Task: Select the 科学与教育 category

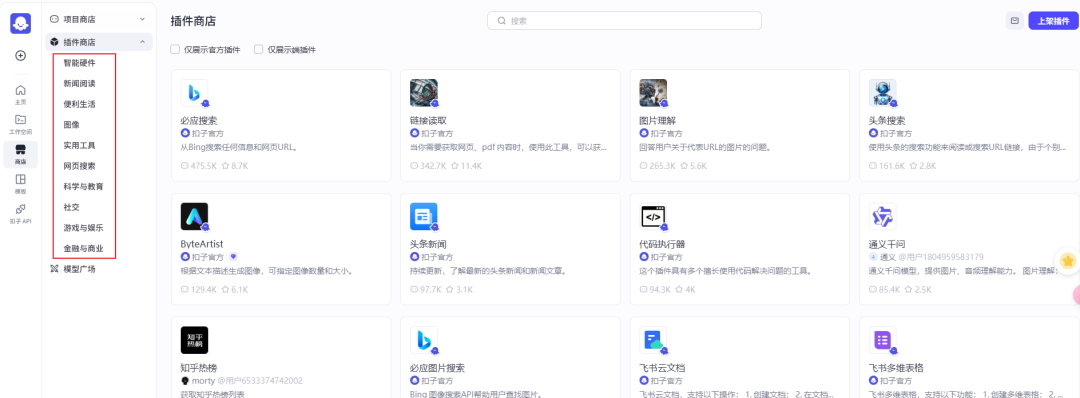Action: 83,187
